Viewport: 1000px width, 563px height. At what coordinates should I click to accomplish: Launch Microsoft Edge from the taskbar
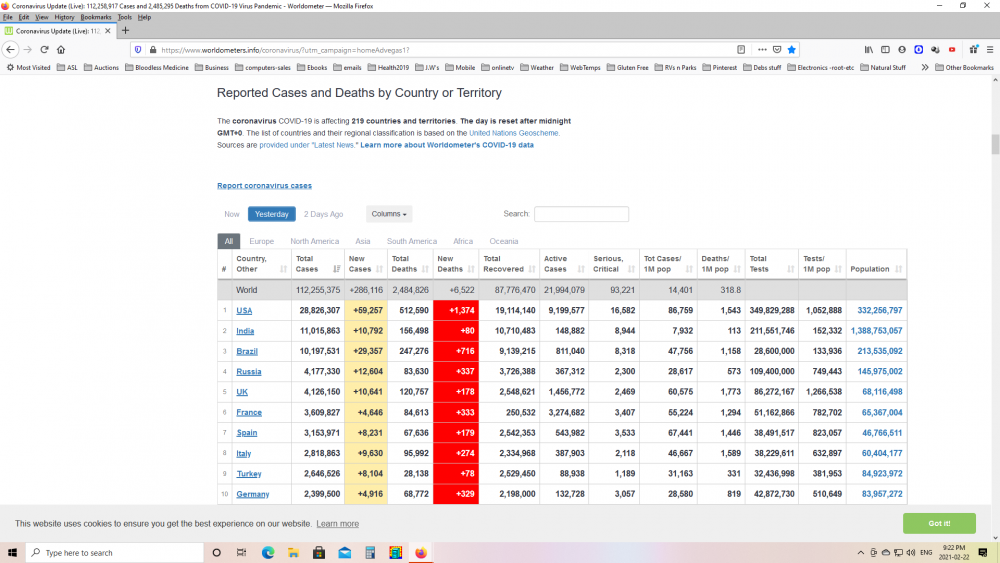coord(268,553)
